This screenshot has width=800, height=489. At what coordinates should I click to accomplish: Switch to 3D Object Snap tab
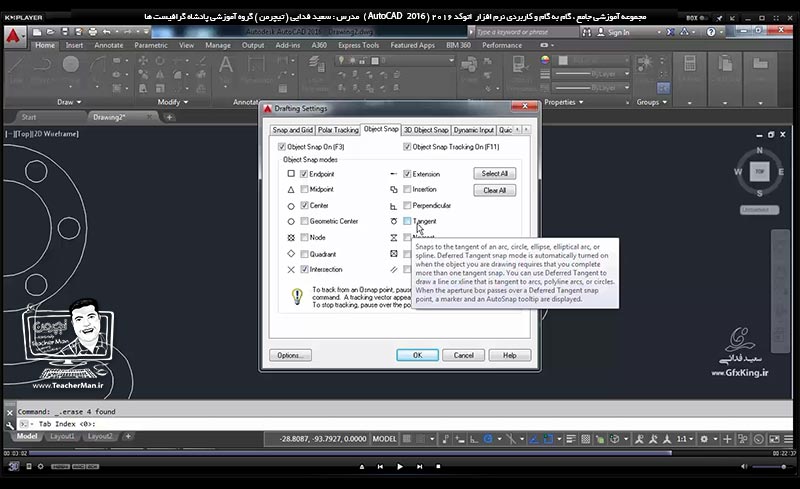pyautogui.click(x=426, y=130)
